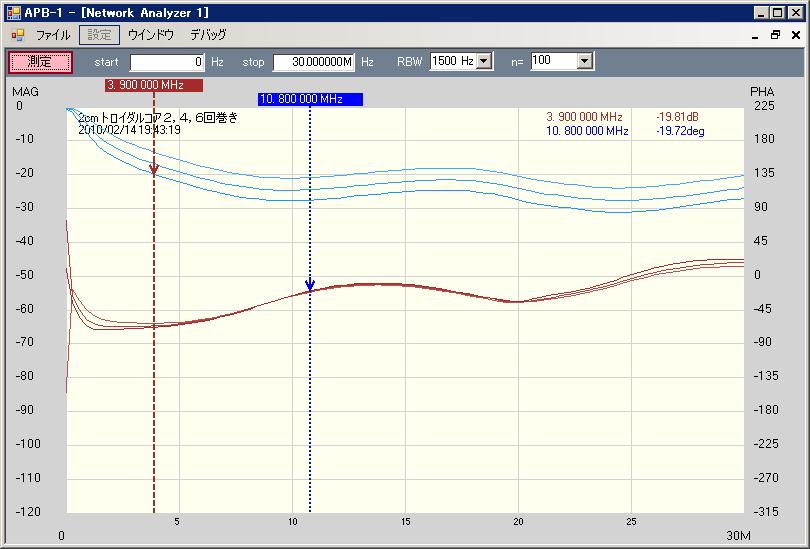Click the start frequency input field
Screen dimensions: 810x549
[x=167, y=62]
